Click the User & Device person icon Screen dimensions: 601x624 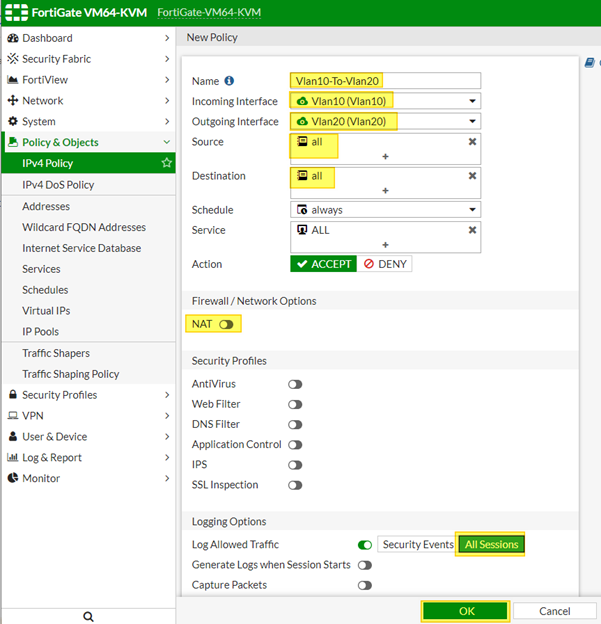pyautogui.click(x=13, y=436)
